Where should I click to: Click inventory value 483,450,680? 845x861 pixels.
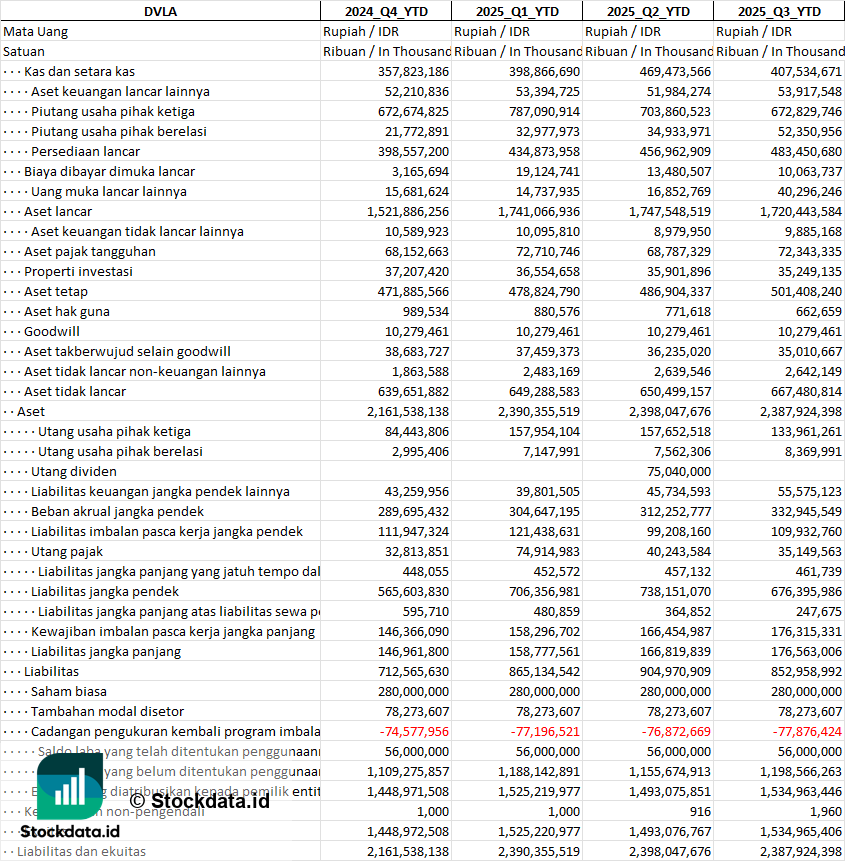click(806, 152)
